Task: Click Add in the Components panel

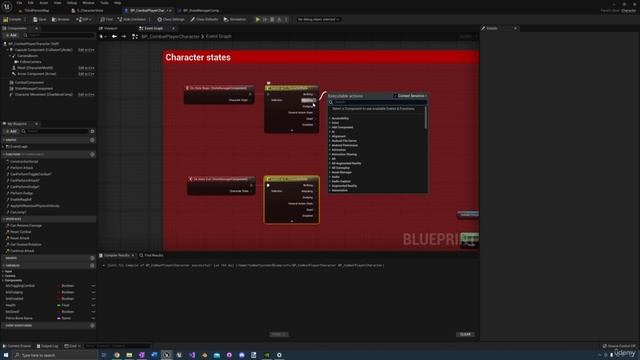Action: [x=11, y=36]
